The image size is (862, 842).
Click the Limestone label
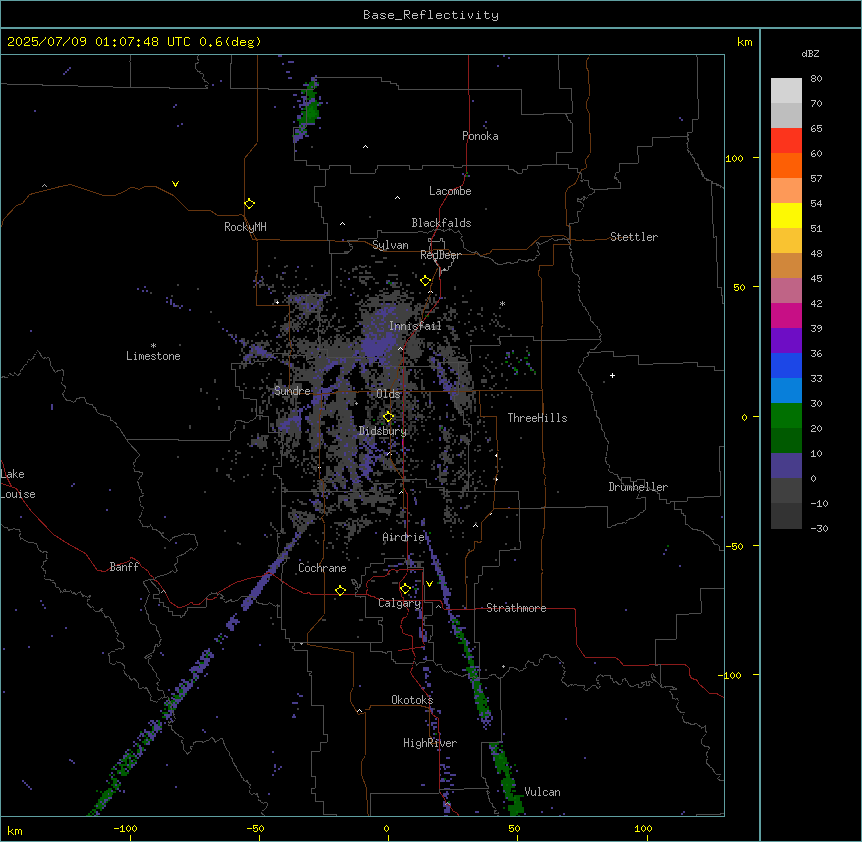(153, 356)
